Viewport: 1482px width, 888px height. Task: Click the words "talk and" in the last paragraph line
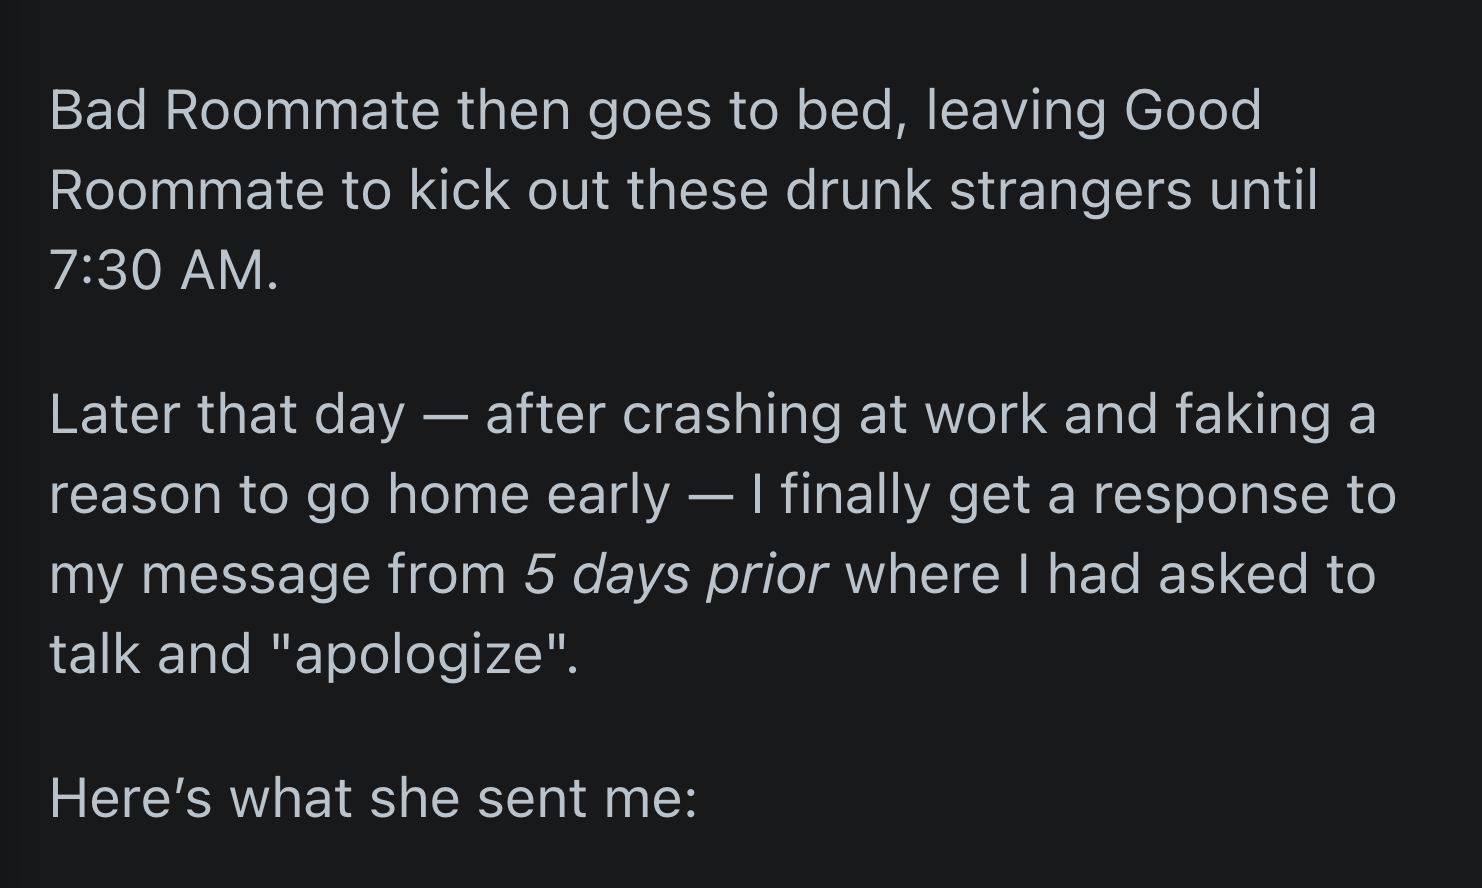point(150,656)
